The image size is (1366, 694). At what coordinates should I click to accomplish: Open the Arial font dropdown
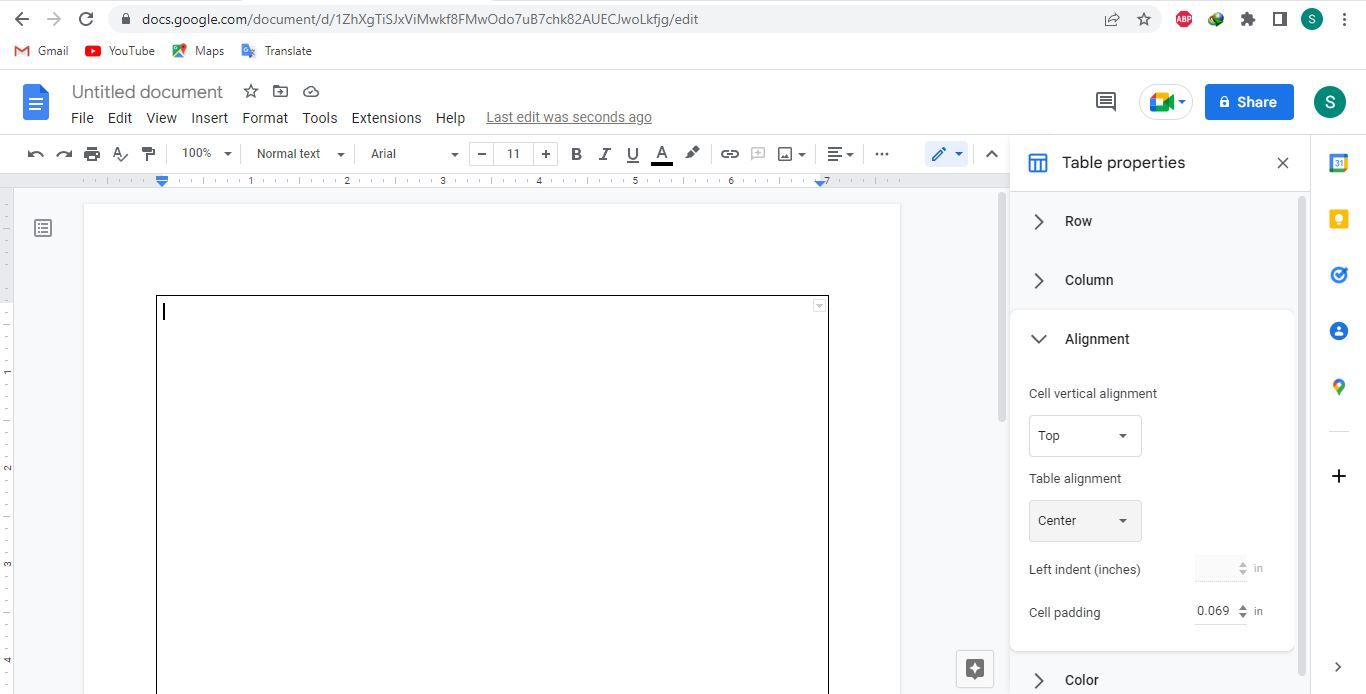click(x=414, y=154)
